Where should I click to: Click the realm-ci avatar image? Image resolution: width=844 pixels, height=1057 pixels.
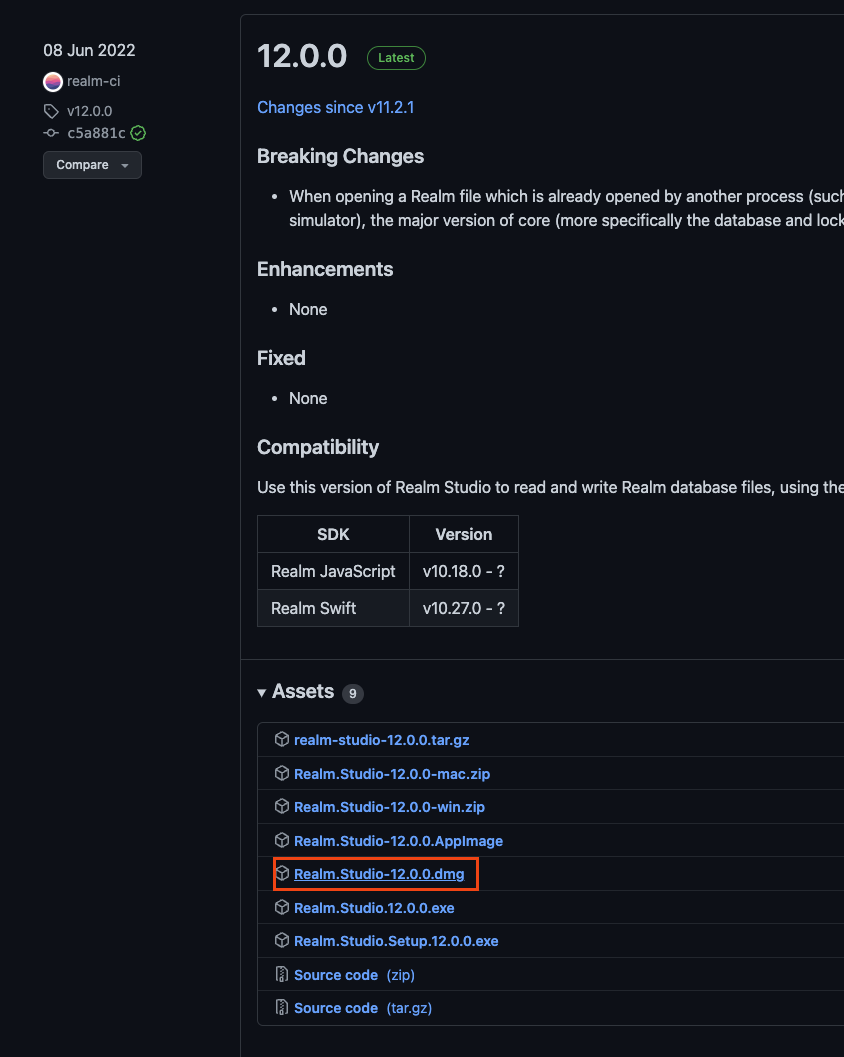[53, 82]
